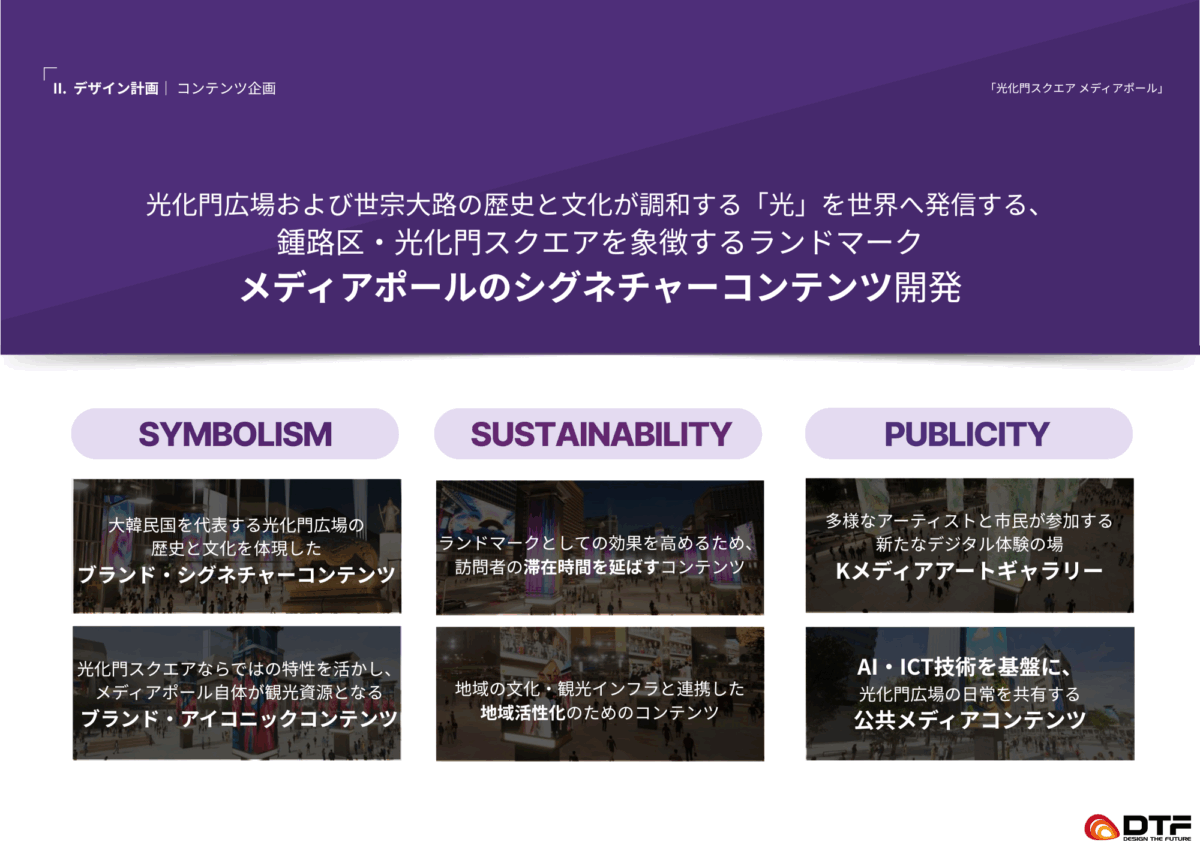Select the SUSTAINABILITY pill heading
This screenshot has width=1200, height=848.
(x=600, y=434)
